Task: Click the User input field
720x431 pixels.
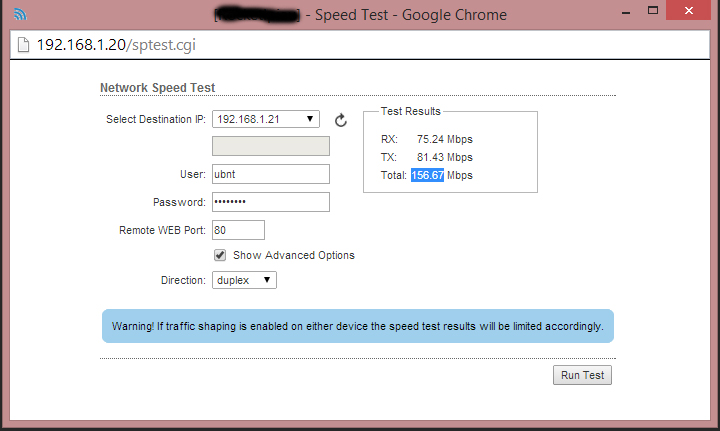Action: pyautogui.click(x=271, y=174)
